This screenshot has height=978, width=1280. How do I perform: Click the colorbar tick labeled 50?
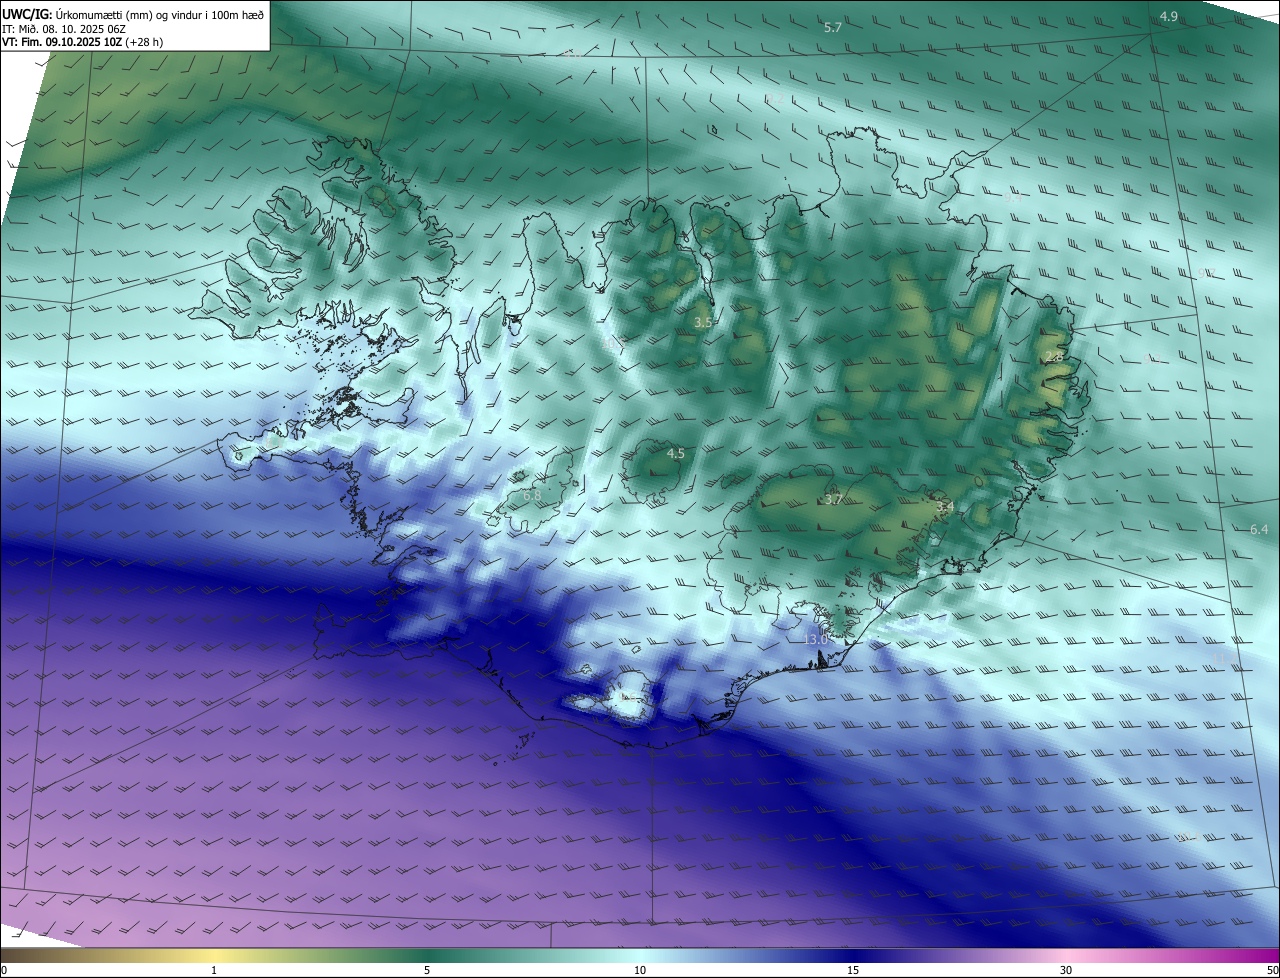point(1272,970)
